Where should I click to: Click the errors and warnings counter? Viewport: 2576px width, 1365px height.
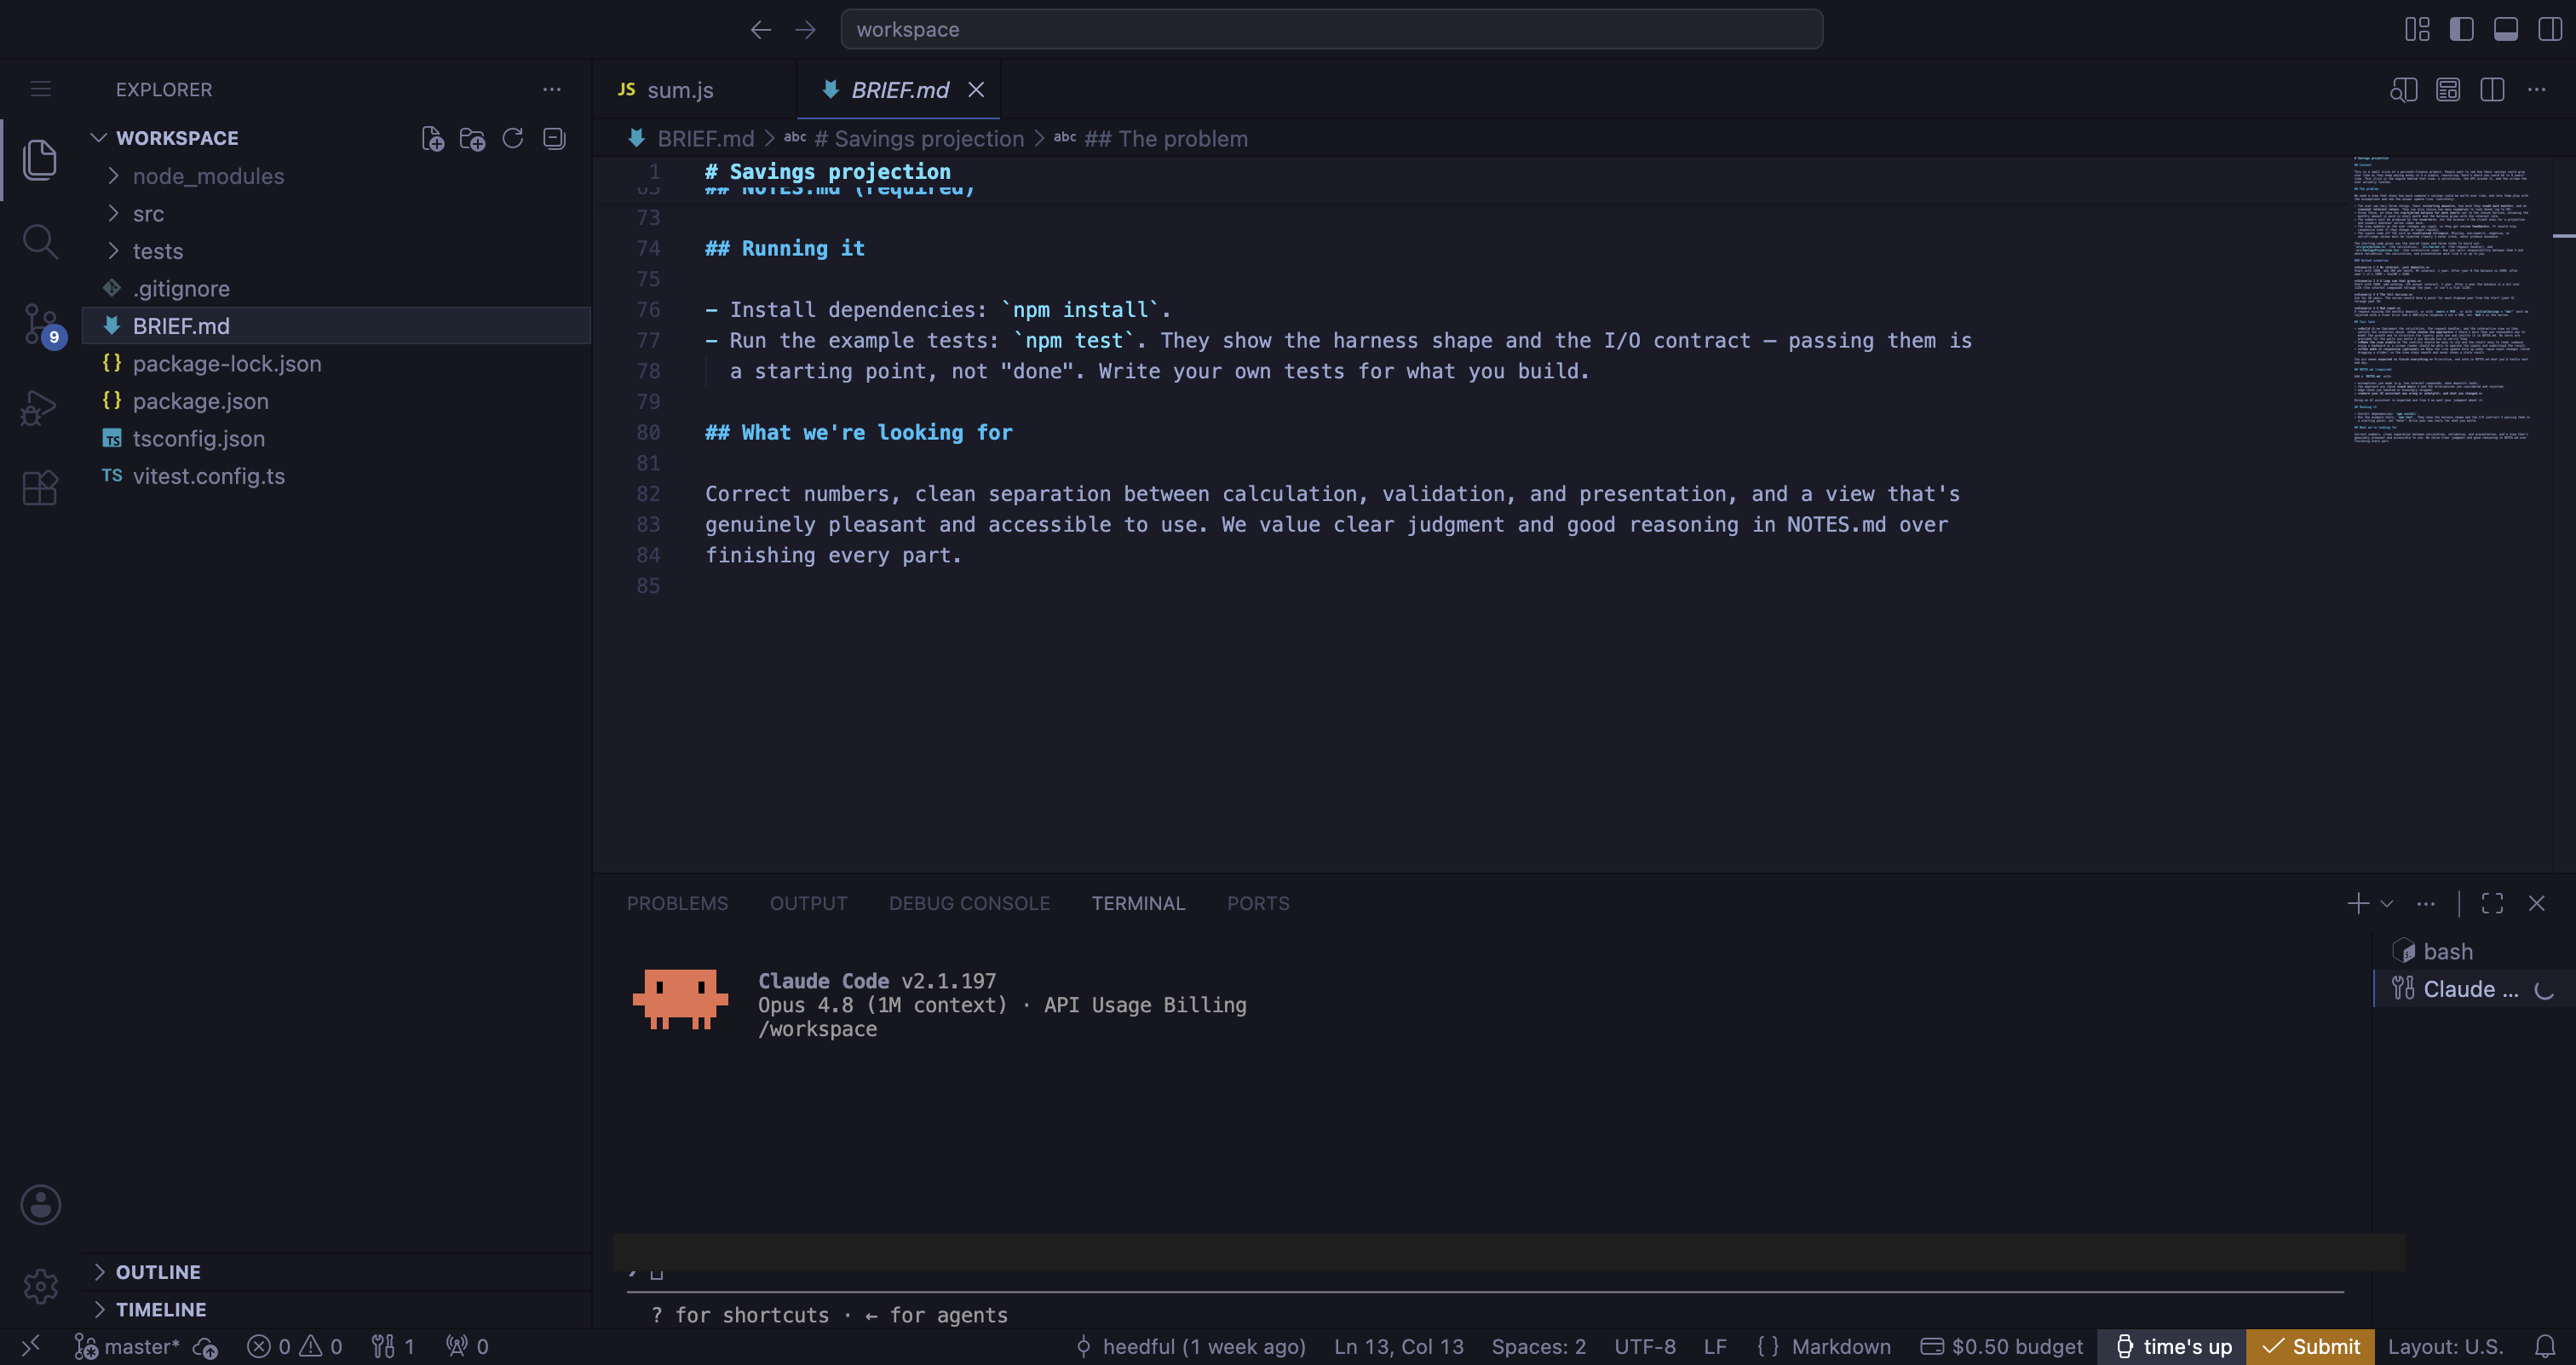pos(295,1347)
